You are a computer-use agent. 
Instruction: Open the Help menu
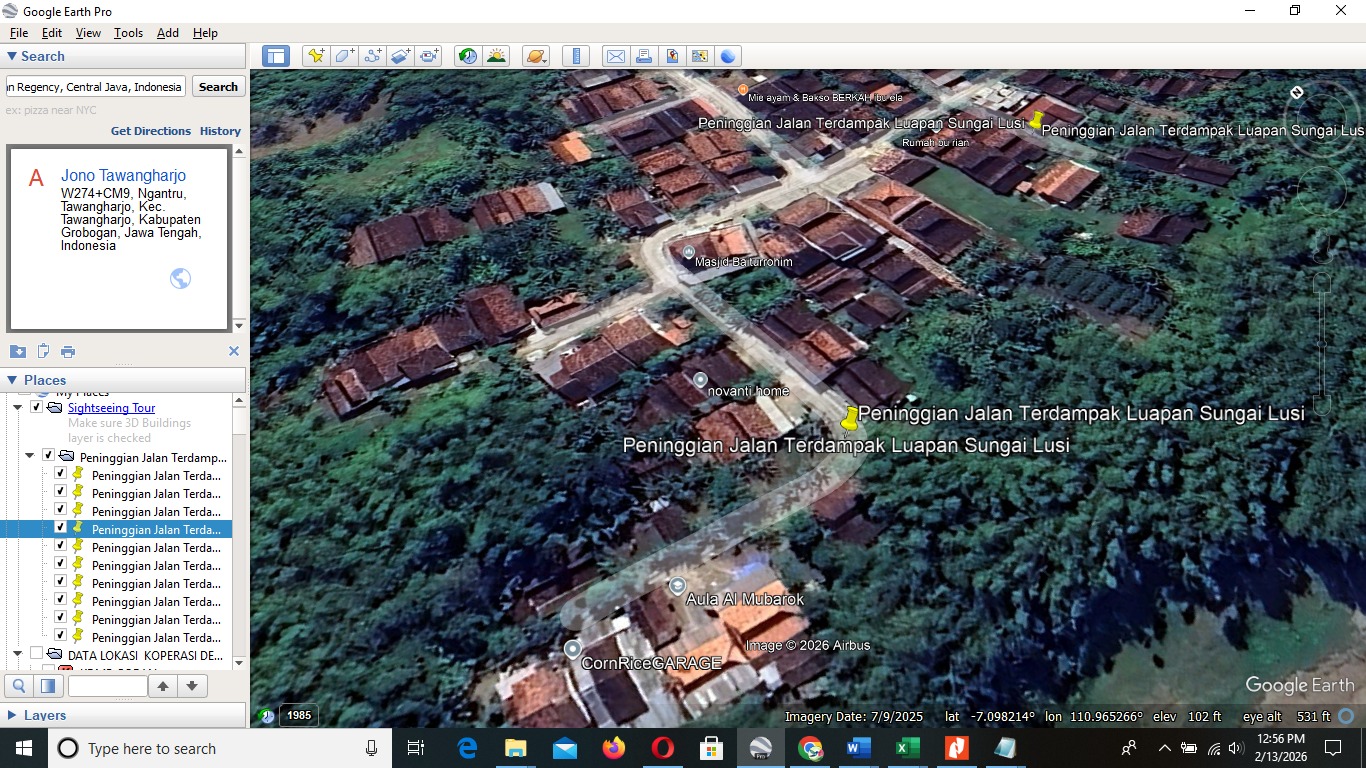[x=205, y=33]
